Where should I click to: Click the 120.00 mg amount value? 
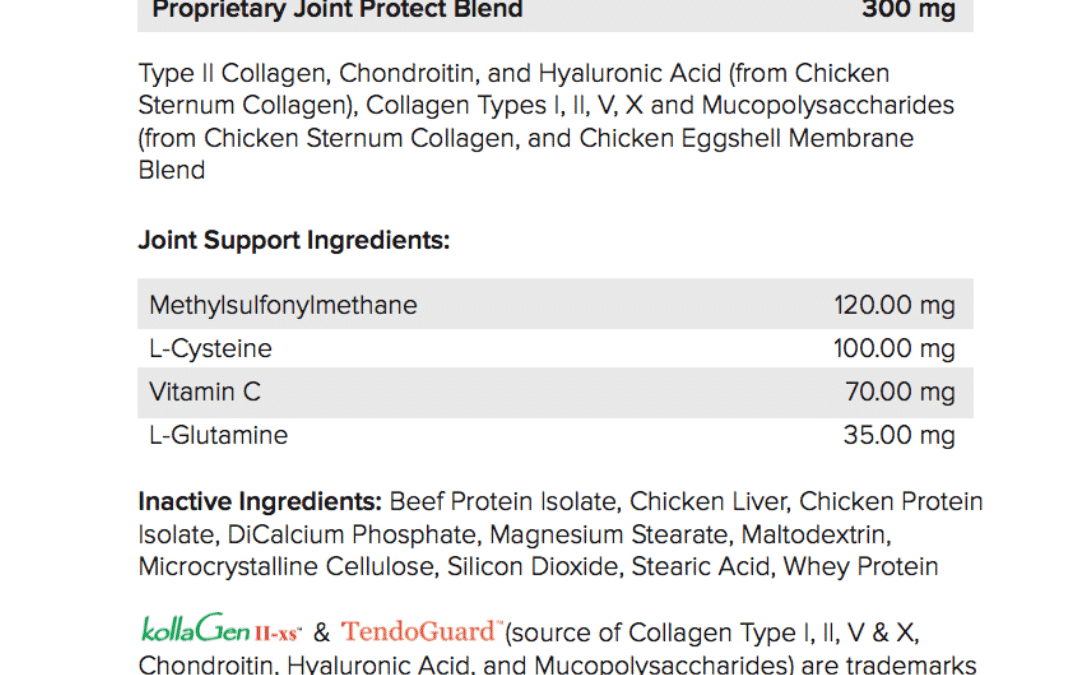click(894, 305)
